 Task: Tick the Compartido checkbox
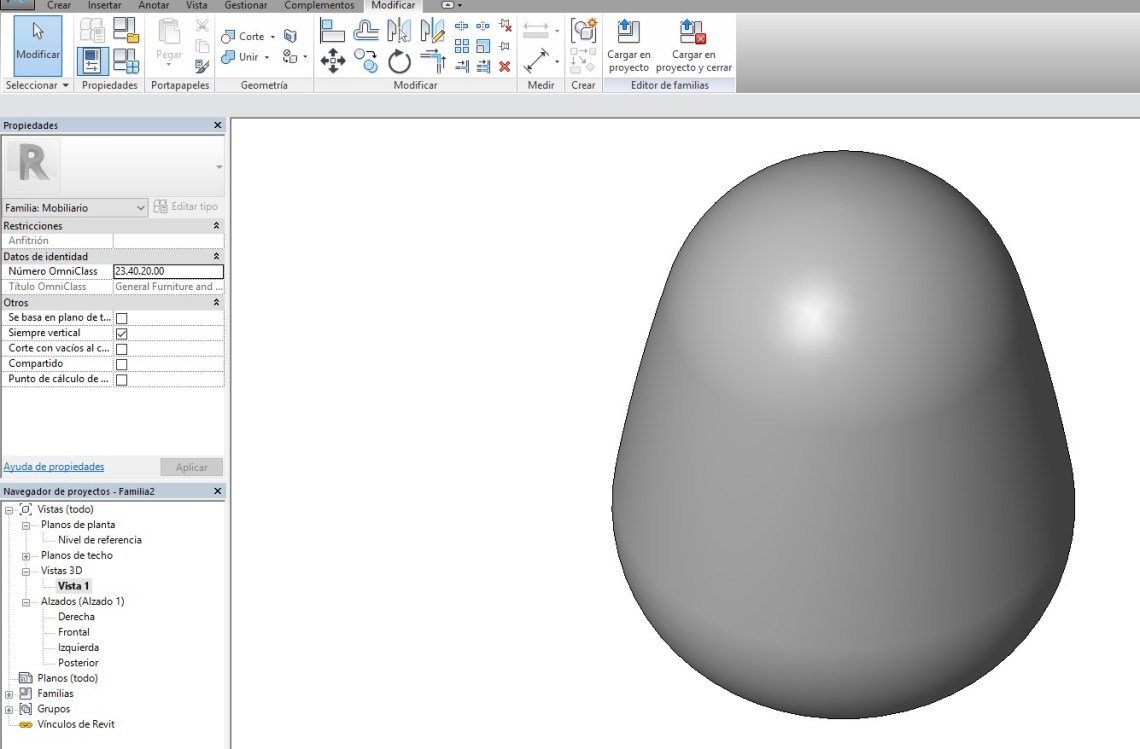[122, 364]
